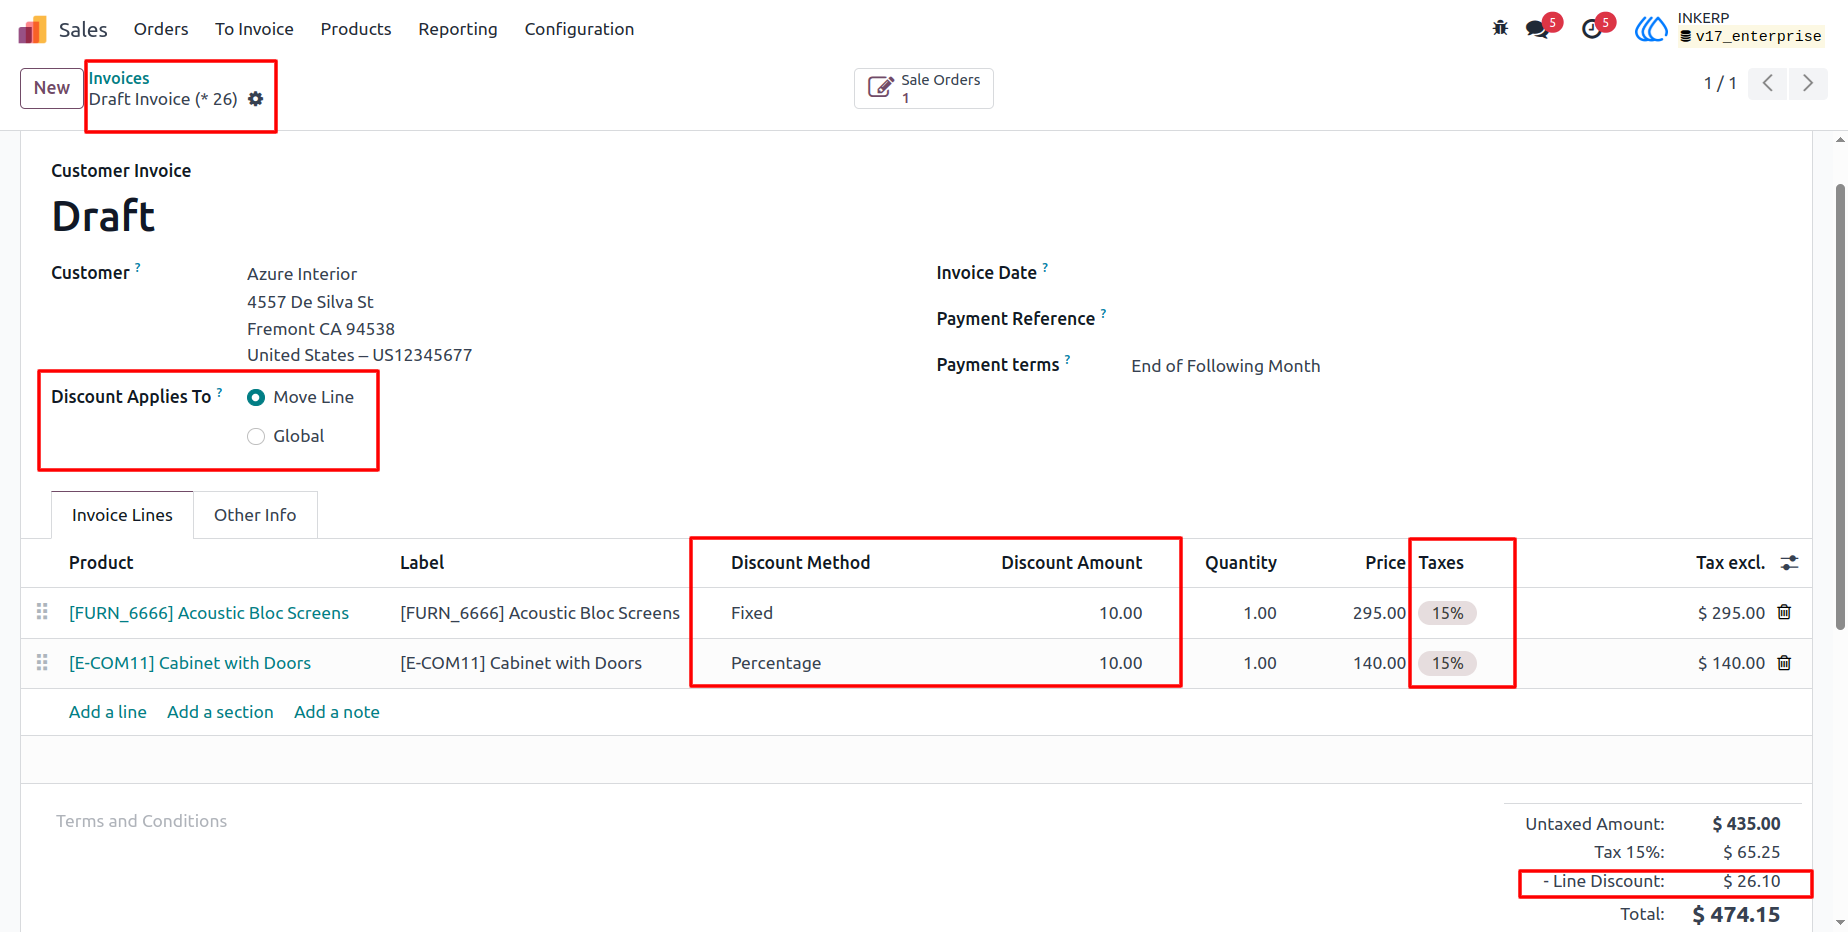1848x932 pixels.
Task: Open [FURN_6666] Acoustic Bloc Screens product link
Action: [209, 613]
